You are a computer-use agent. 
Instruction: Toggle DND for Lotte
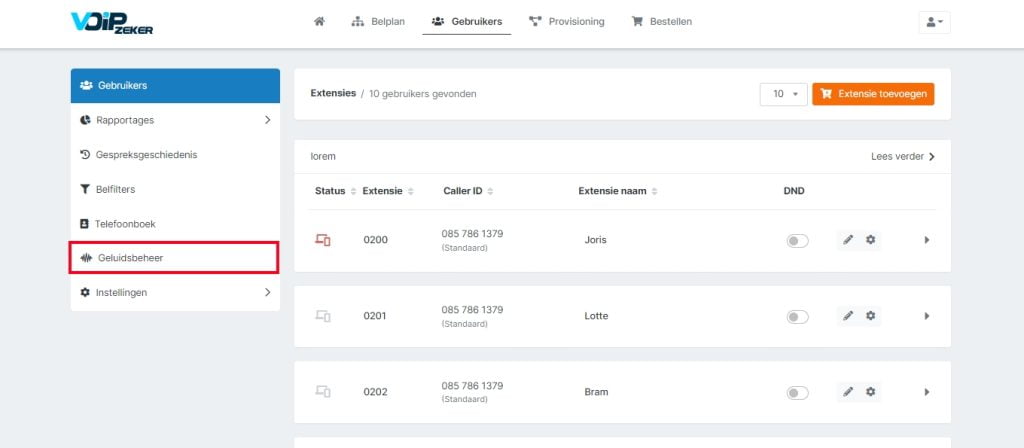click(x=797, y=317)
